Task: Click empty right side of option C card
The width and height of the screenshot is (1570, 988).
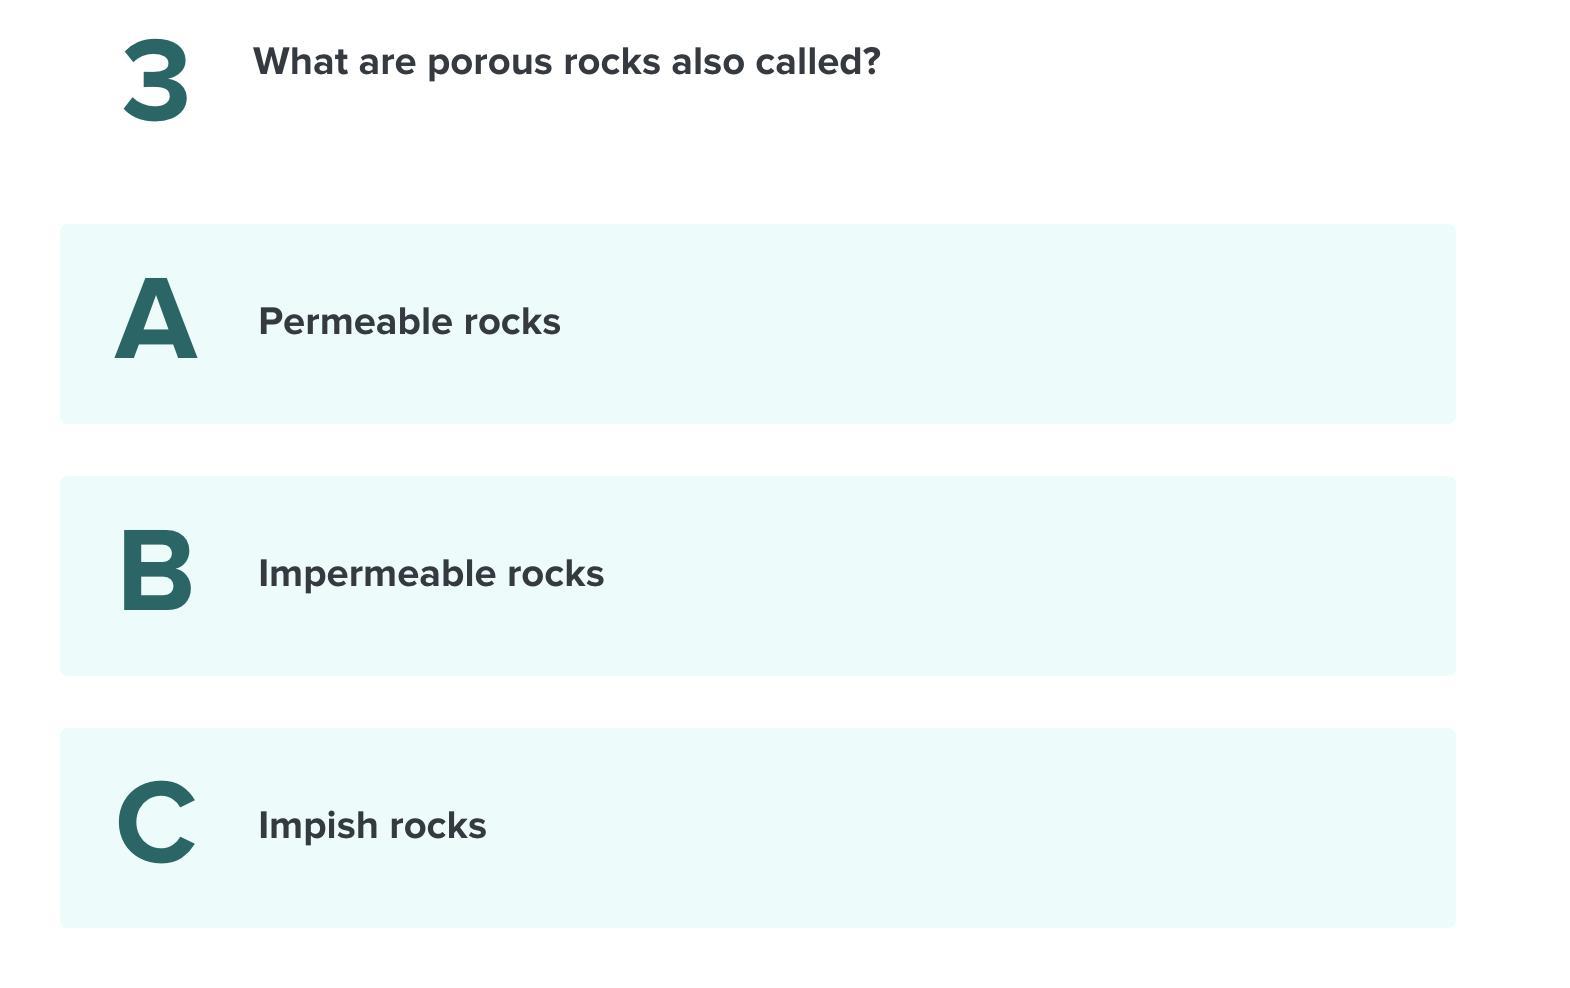Action: (x=1100, y=827)
